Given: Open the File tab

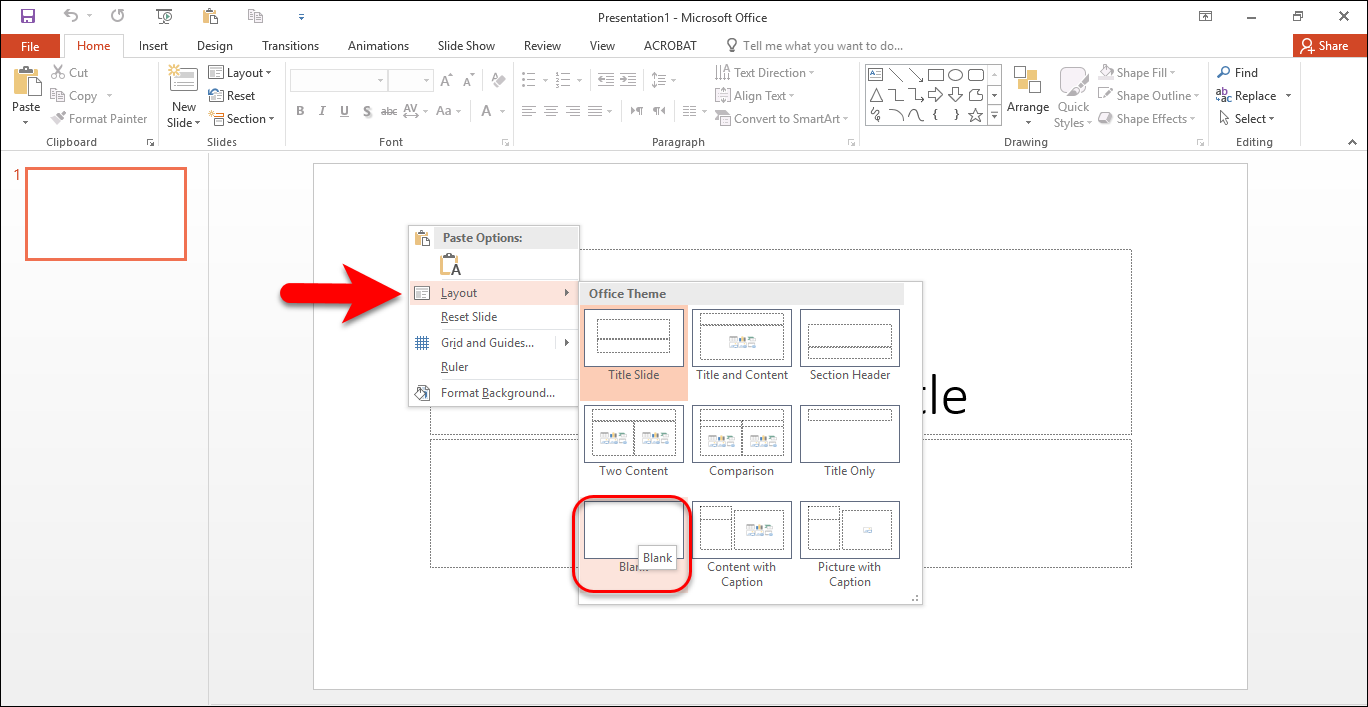Looking at the screenshot, I should (30, 46).
